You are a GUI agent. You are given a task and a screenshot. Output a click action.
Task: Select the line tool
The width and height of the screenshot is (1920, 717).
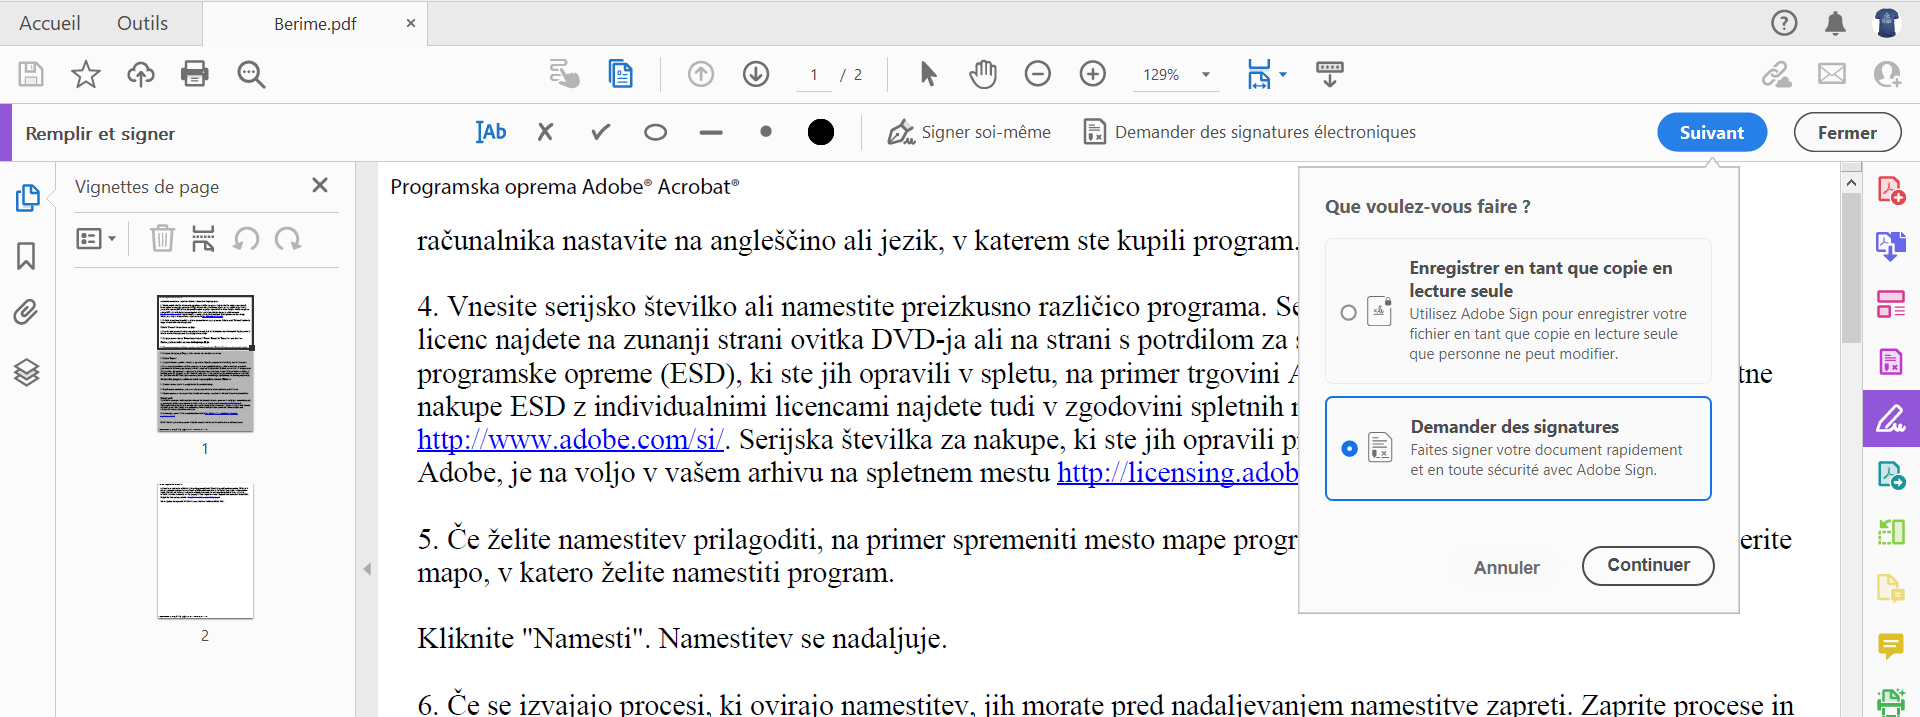pyautogui.click(x=711, y=132)
